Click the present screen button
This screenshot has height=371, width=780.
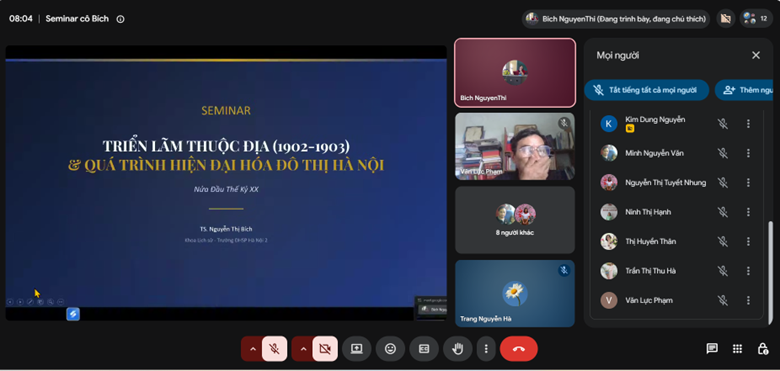click(x=357, y=349)
